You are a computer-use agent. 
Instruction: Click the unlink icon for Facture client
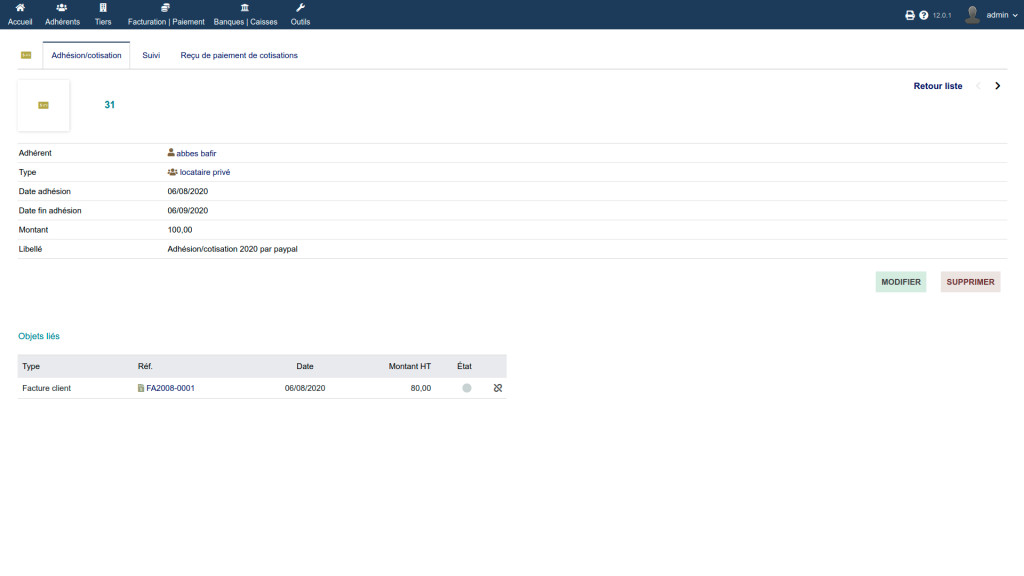click(x=498, y=388)
